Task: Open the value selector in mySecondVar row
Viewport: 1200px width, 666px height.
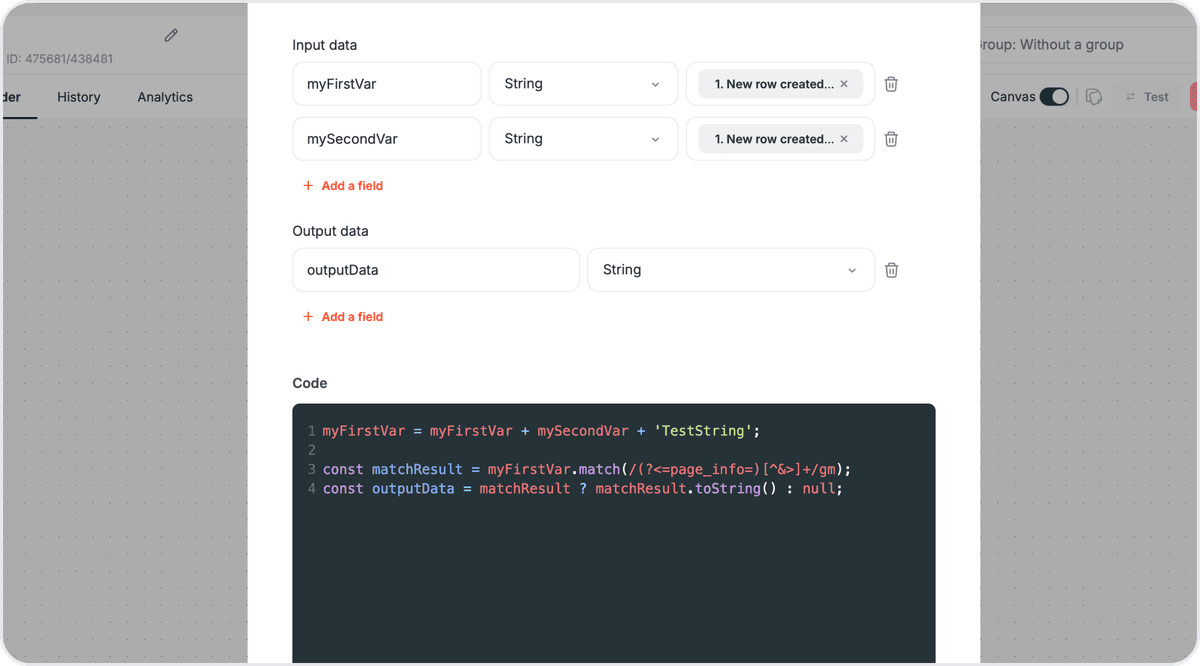Action: point(780,139)
